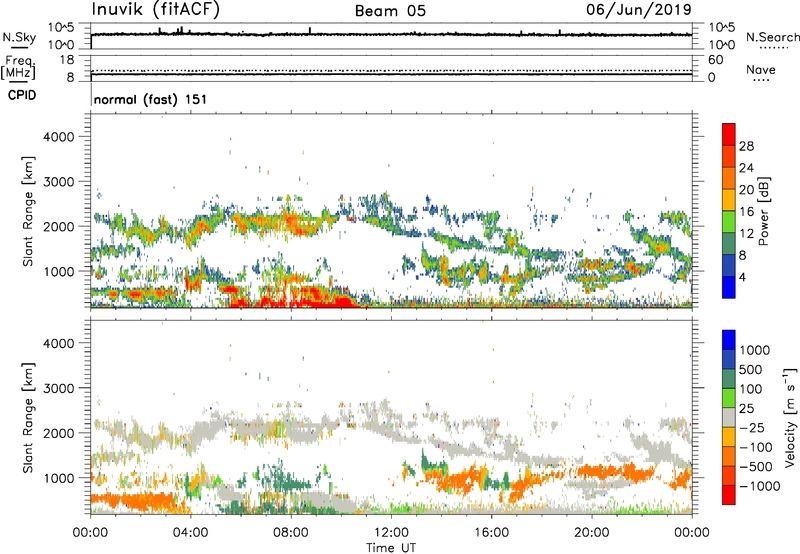
Task: Click the 'Beam 05' label
Action: tap(390, 11)
